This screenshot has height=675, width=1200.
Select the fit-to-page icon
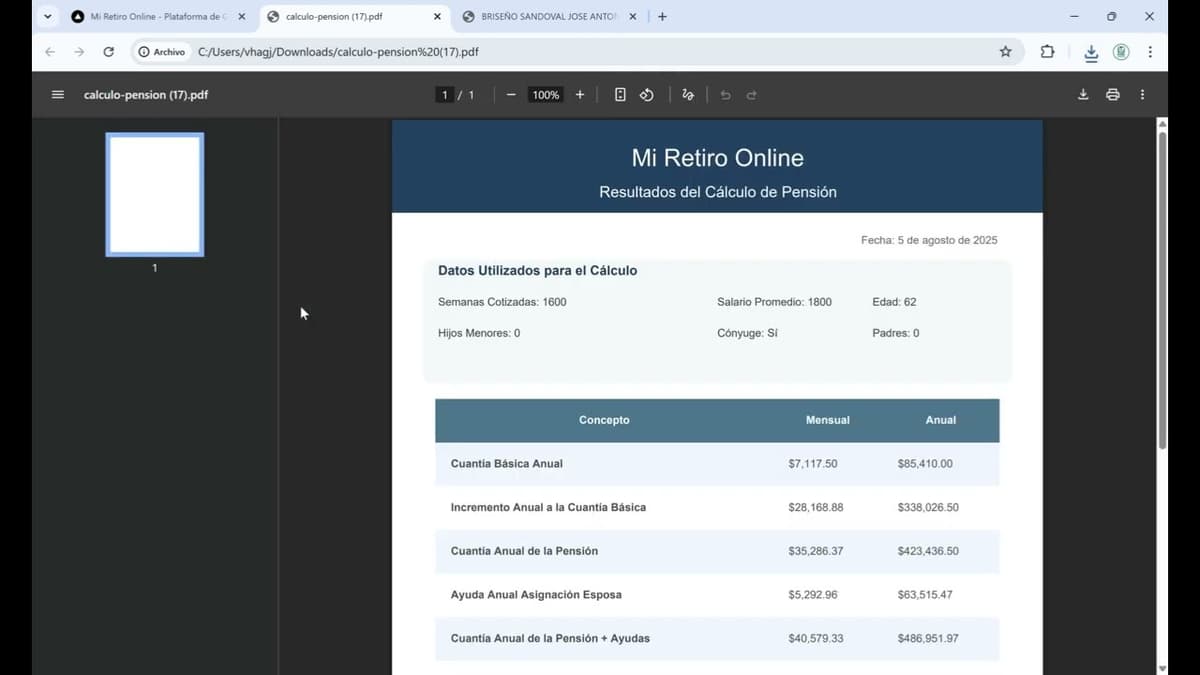coord(620,94)
